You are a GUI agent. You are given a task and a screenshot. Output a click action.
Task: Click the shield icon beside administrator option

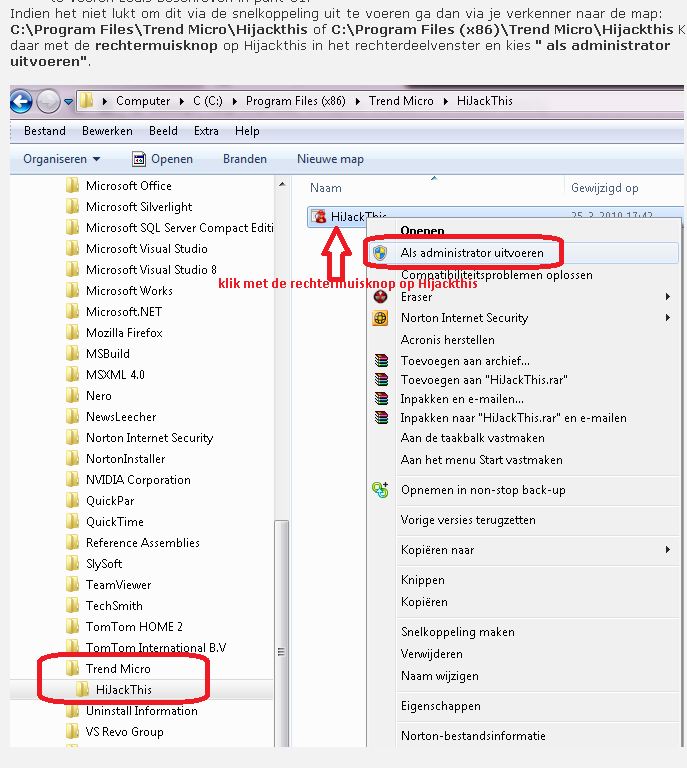380,253
